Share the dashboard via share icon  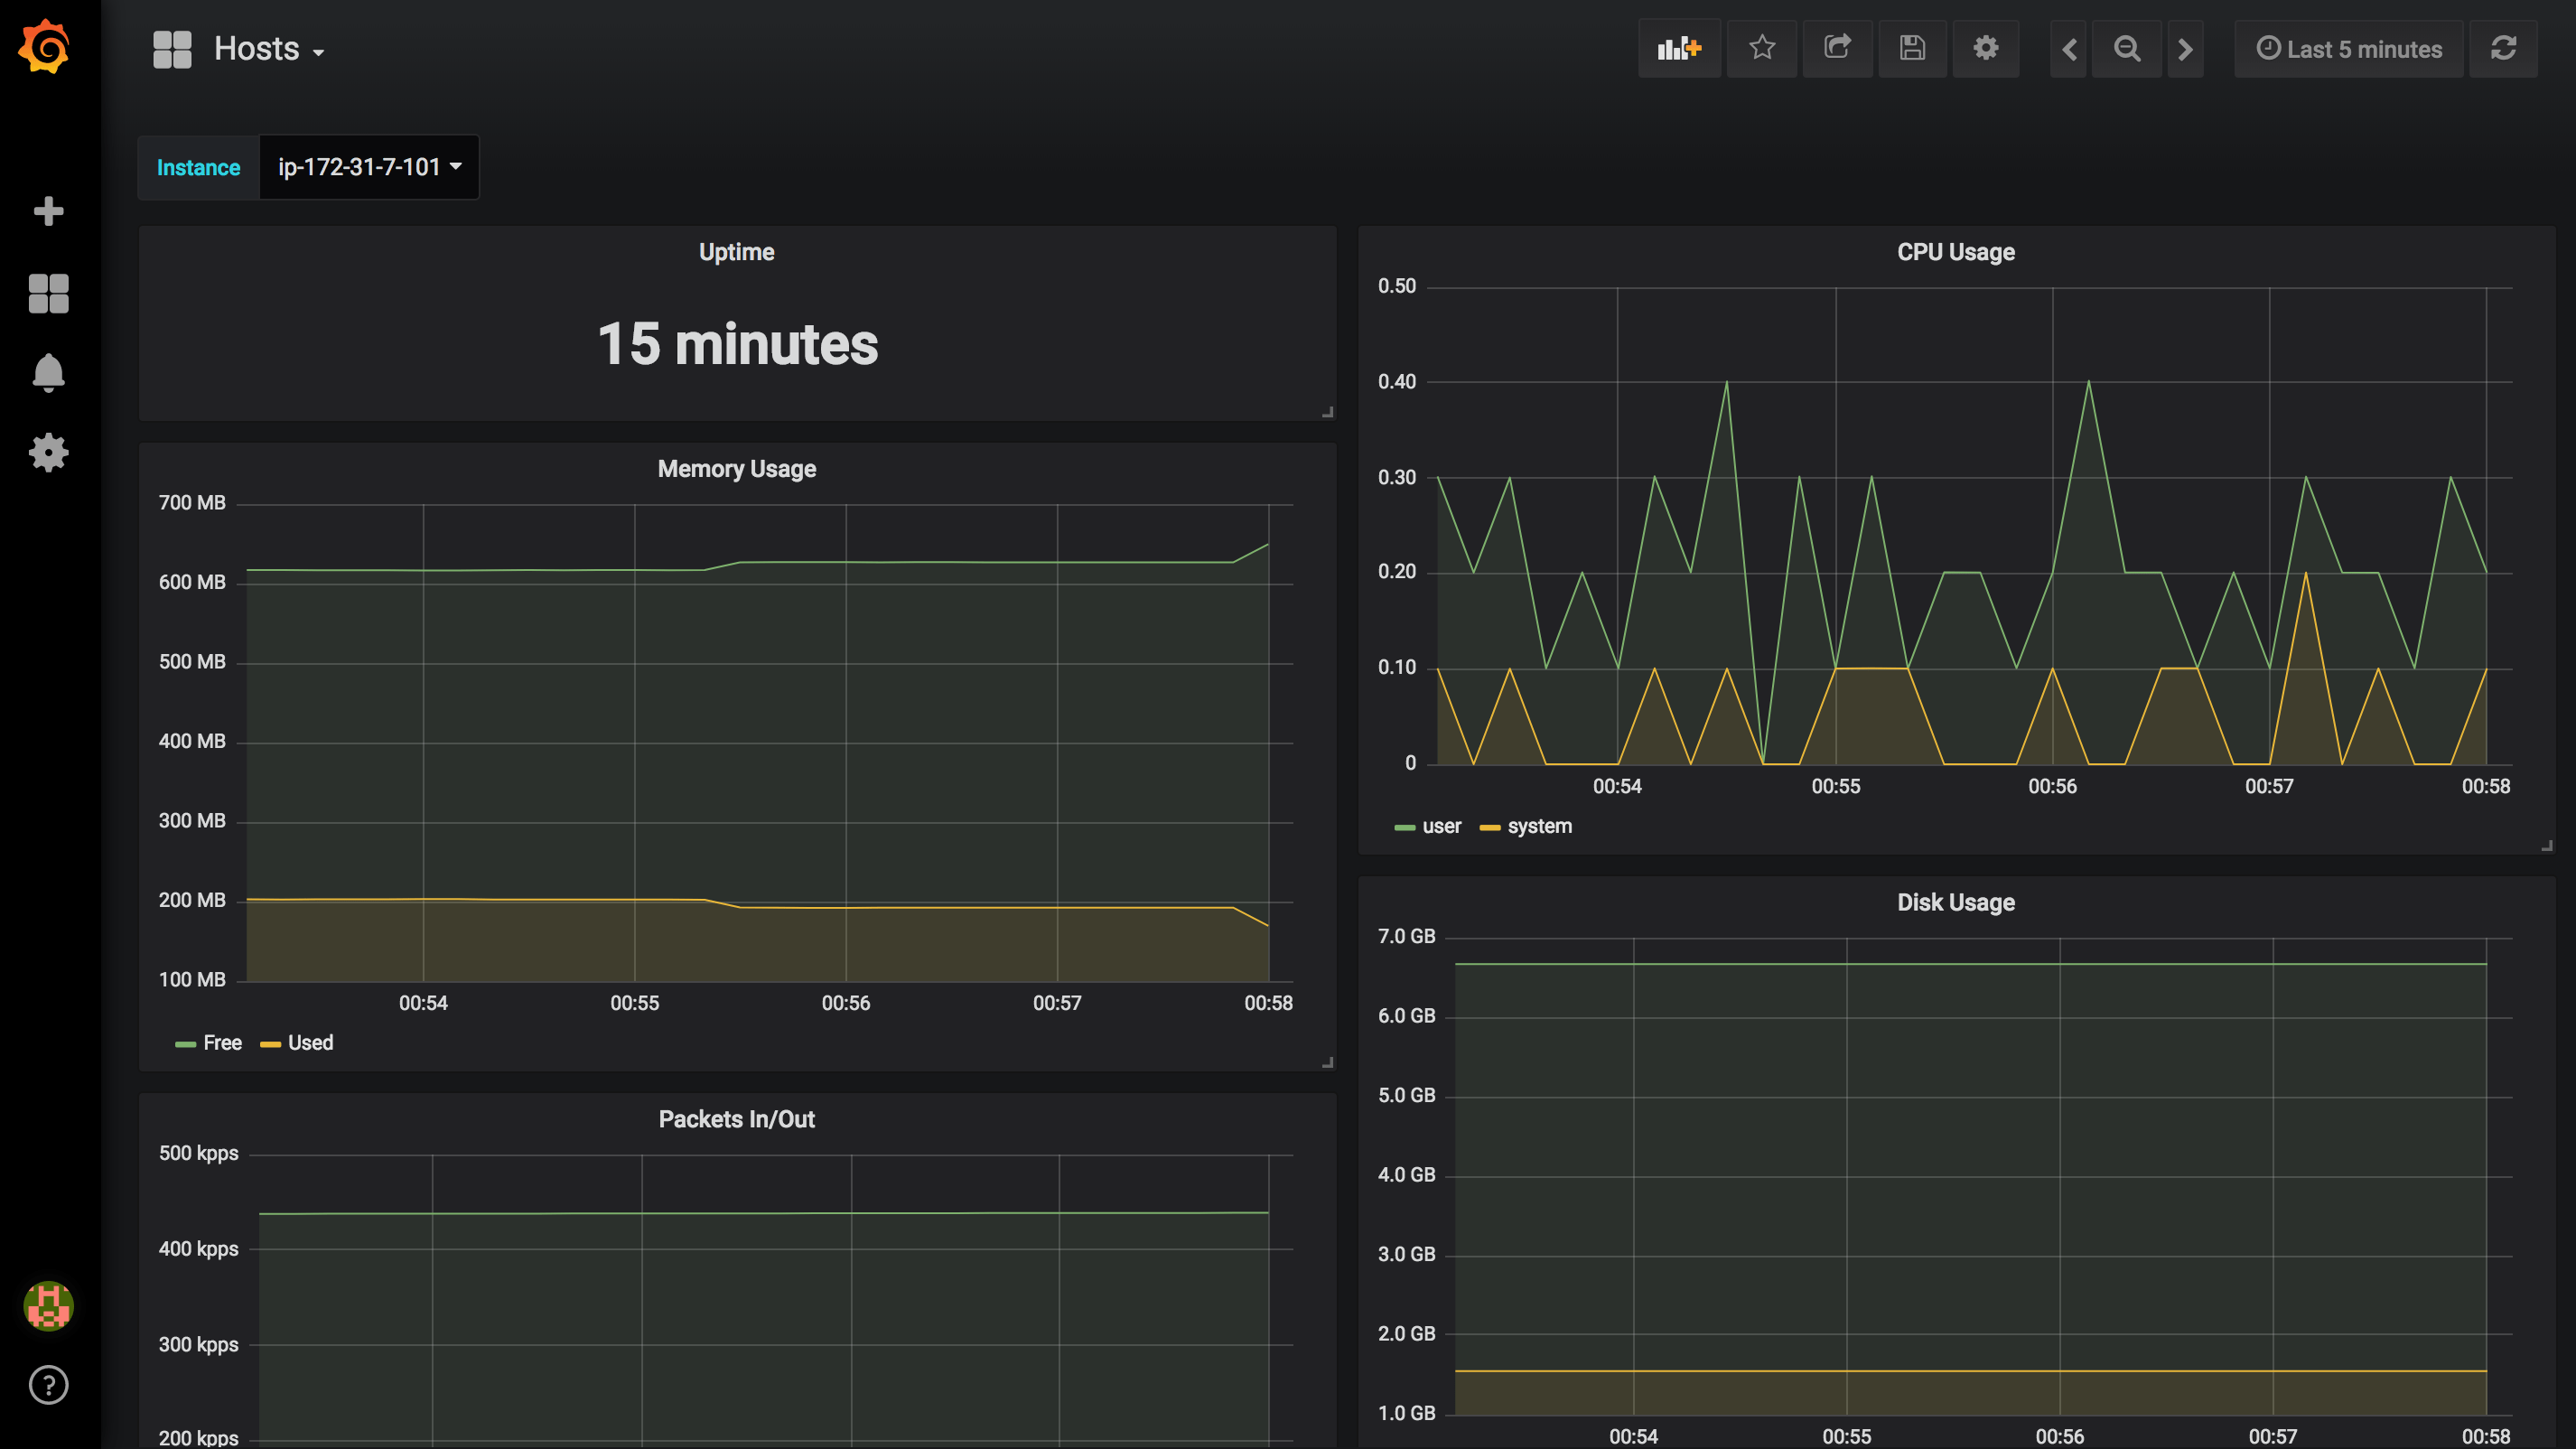pyautogui.click(x=1837, y=48)
